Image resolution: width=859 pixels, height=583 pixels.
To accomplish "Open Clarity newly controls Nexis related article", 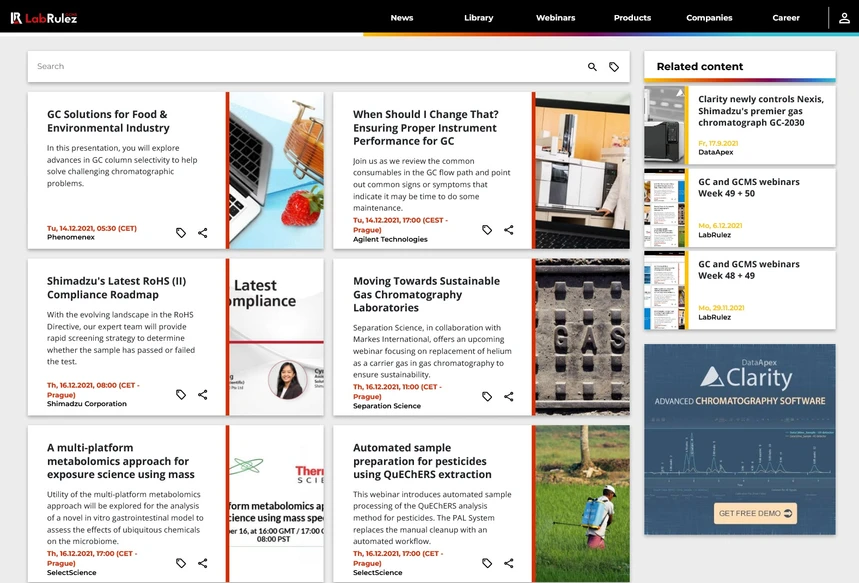I will (x=760, y=111).
